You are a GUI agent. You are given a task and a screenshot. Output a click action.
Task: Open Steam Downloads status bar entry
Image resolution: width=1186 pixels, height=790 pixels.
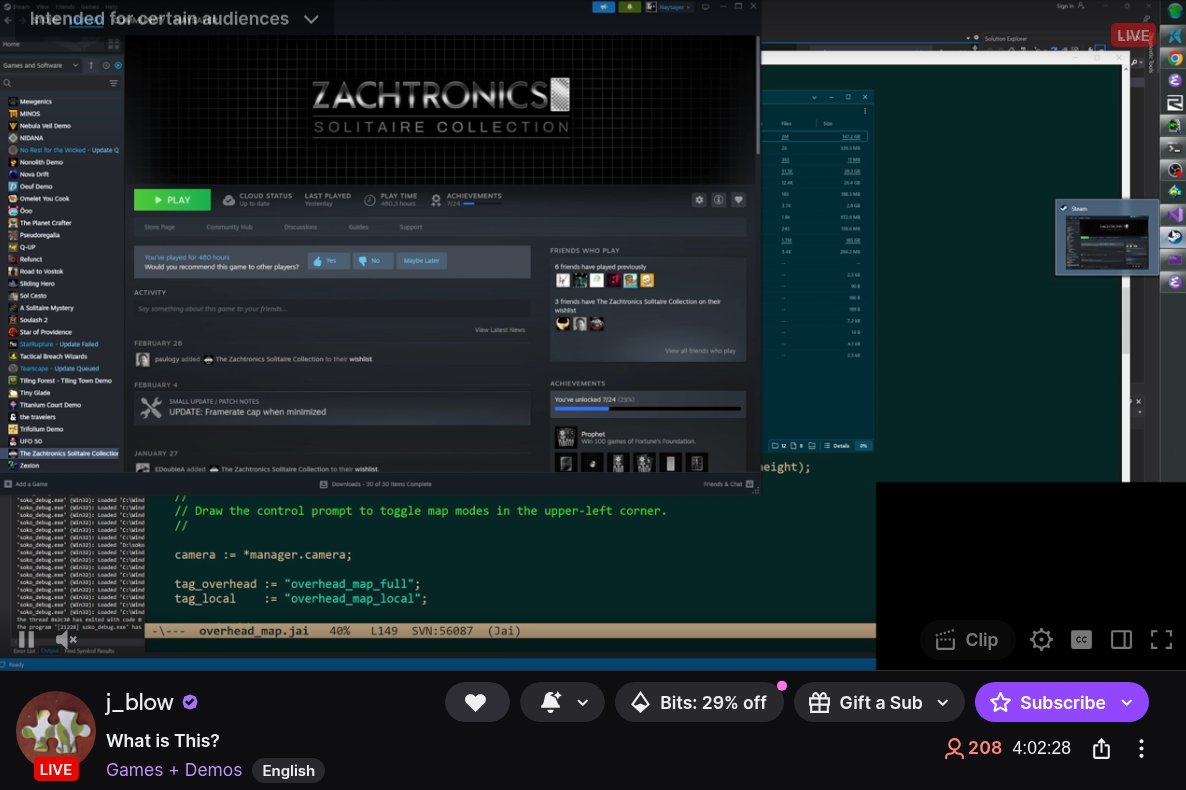[x=376, y=484]
